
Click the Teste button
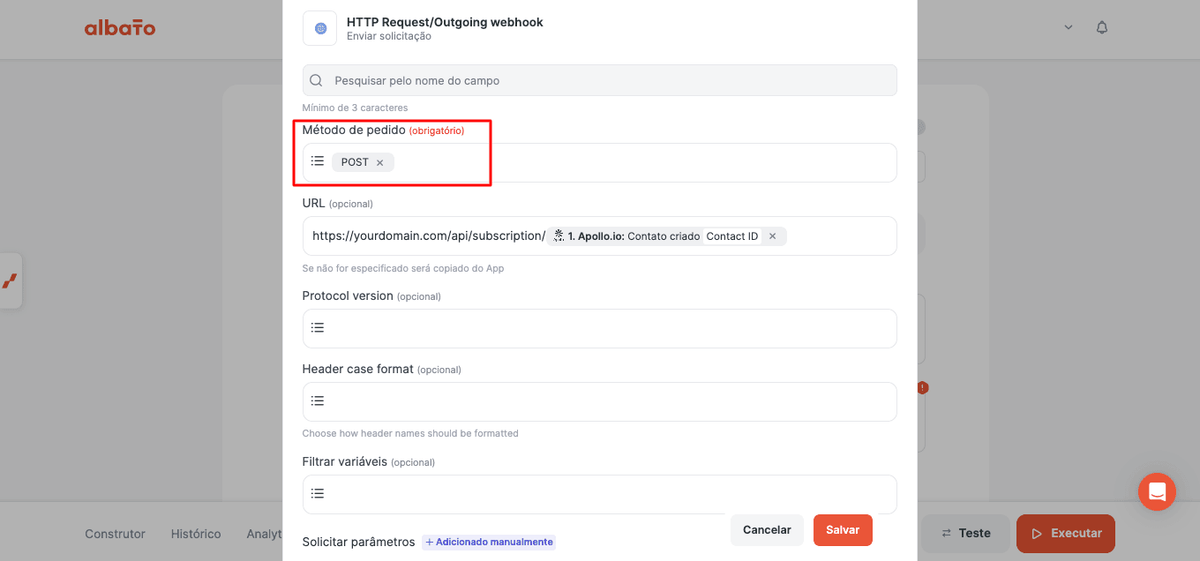point(966,533)
